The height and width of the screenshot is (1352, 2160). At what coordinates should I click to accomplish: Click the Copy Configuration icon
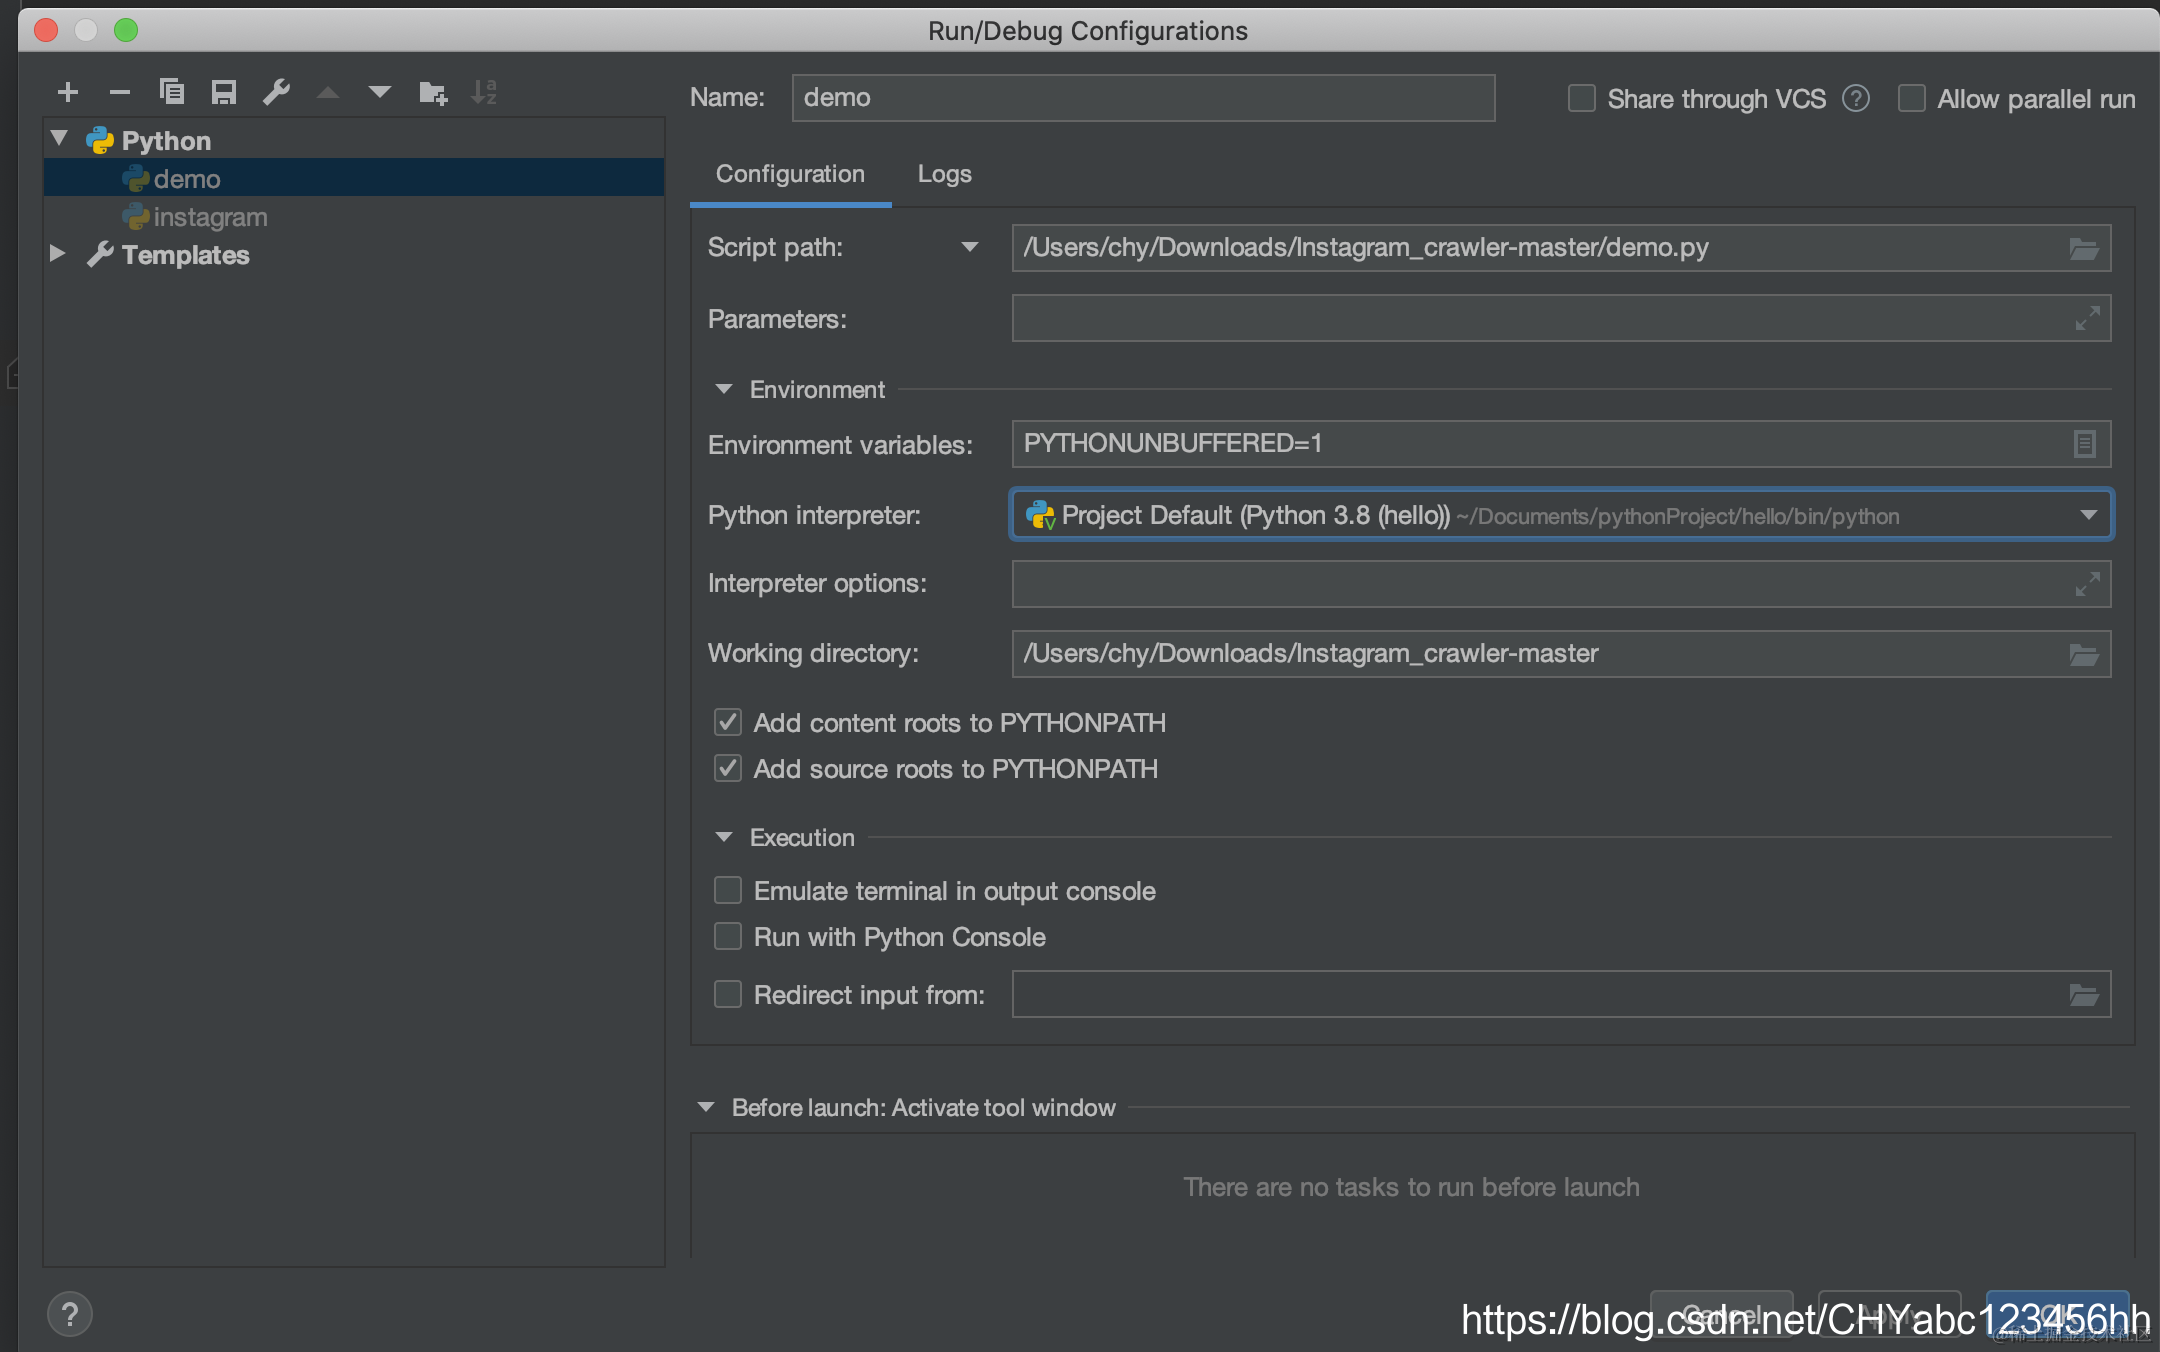click(x=172, y=92)
